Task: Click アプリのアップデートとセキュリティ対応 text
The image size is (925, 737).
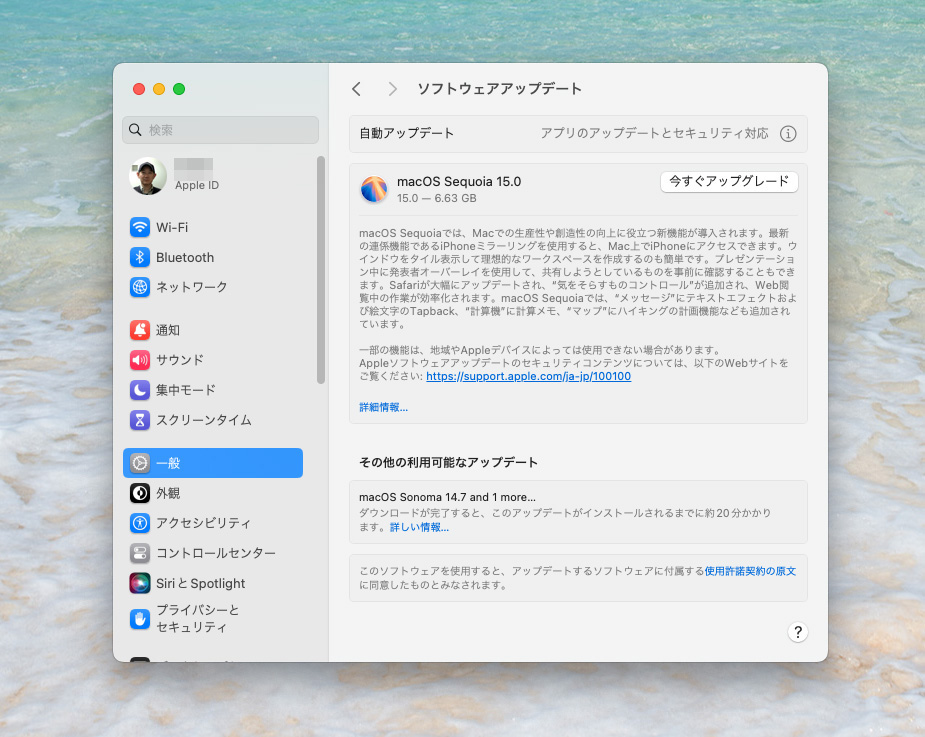Action: (x=654, y=133)
